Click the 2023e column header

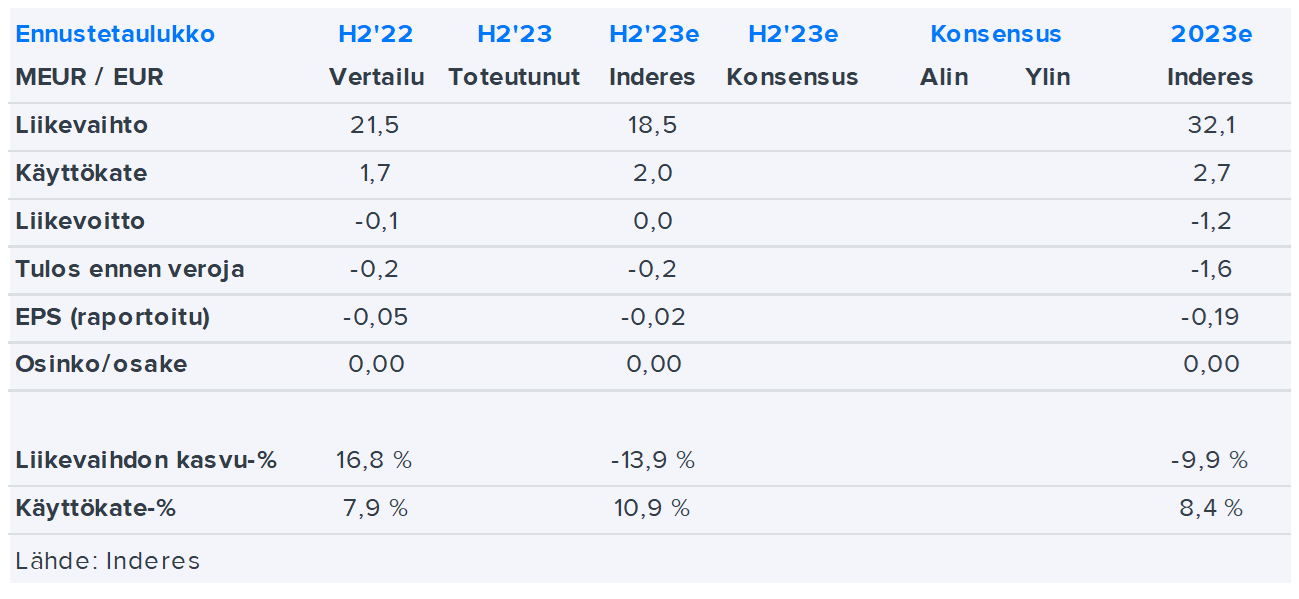[1211, 34]
